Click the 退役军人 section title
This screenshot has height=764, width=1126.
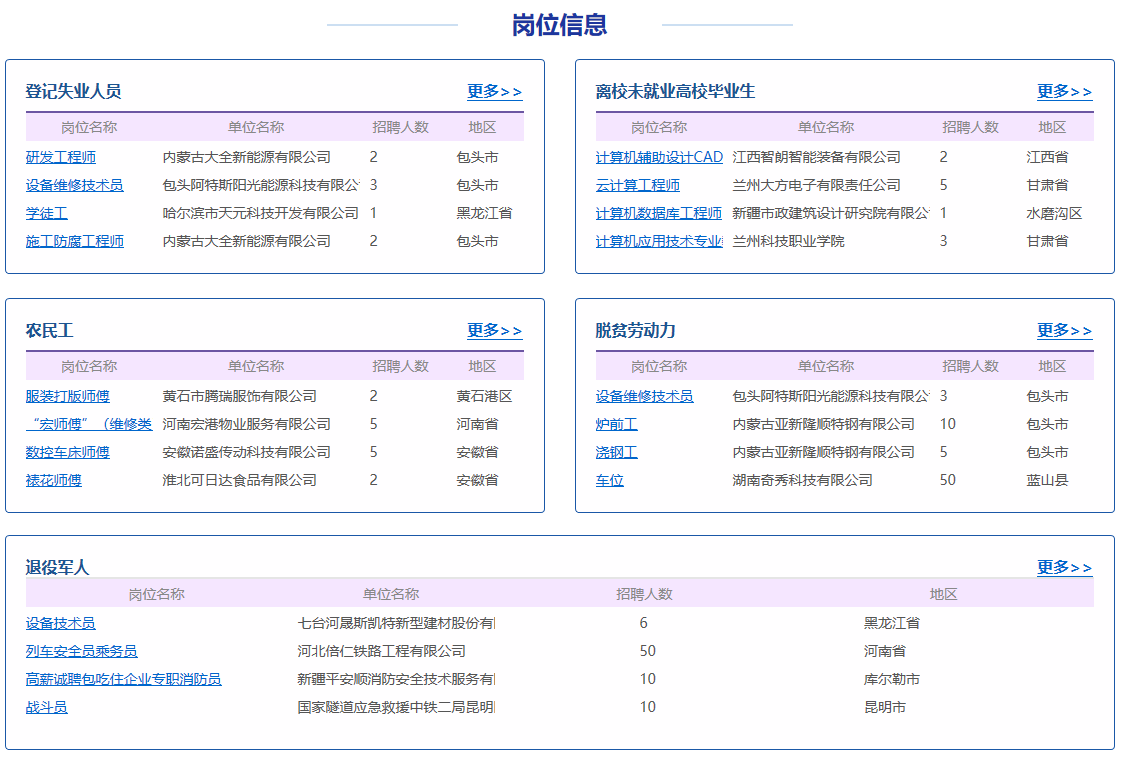pos(57,567)
